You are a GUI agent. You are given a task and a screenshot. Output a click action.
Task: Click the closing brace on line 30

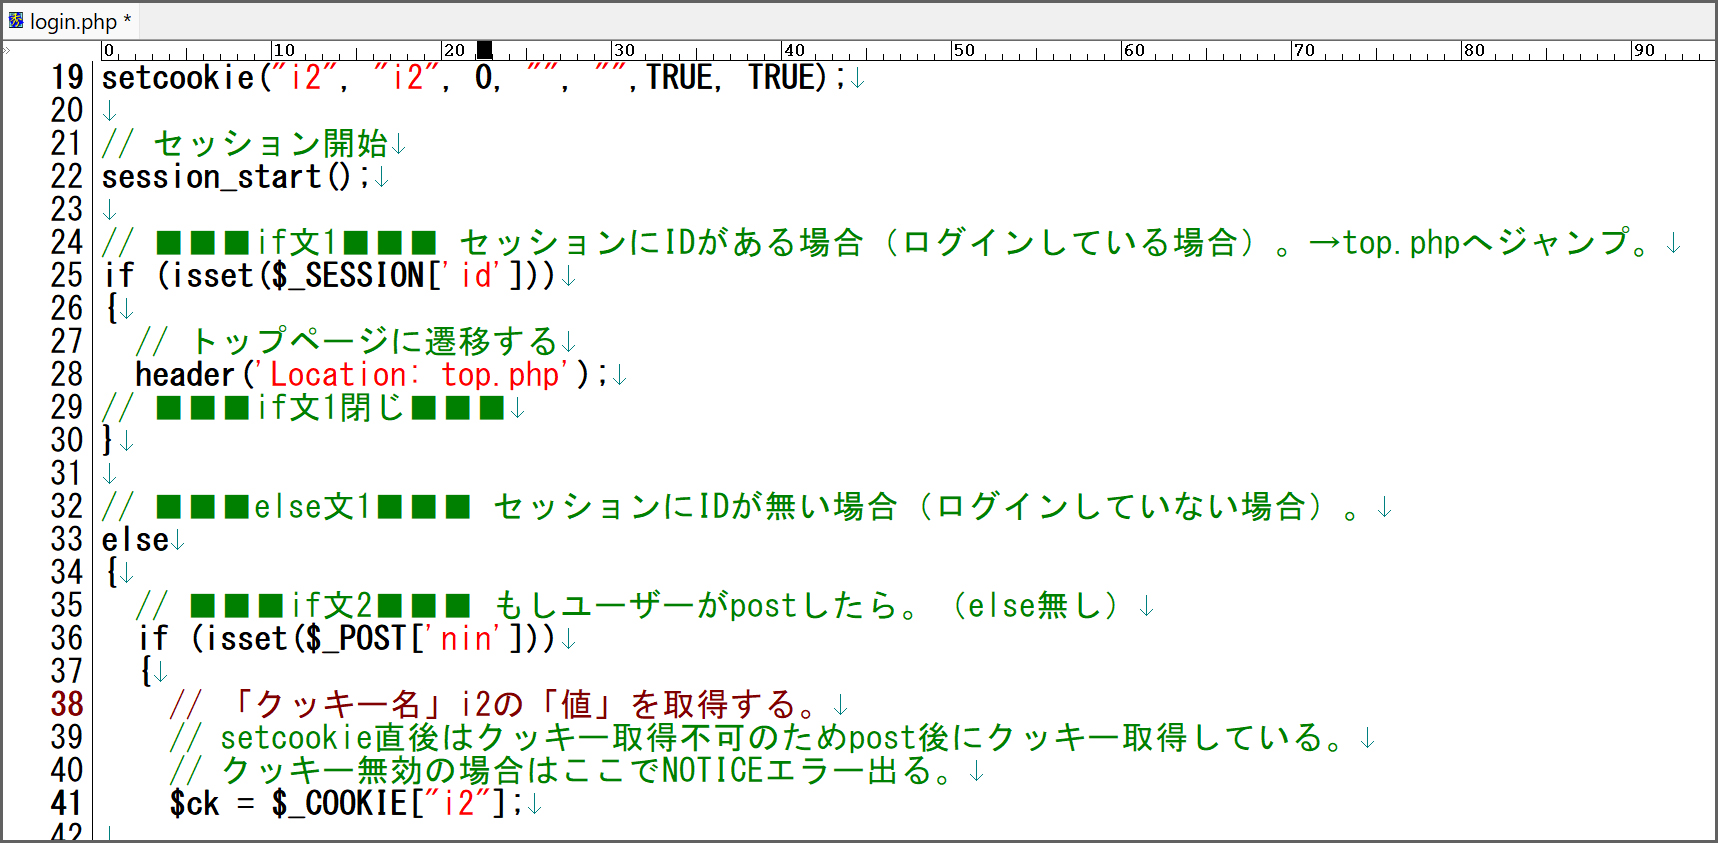tap(109, 440)
